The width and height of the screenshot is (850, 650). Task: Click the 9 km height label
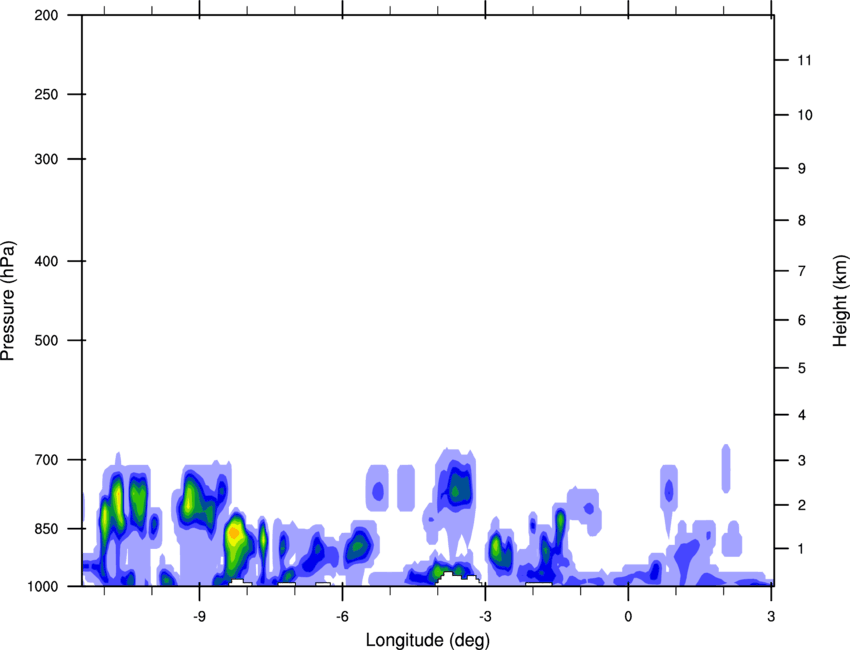pos(802,169)
